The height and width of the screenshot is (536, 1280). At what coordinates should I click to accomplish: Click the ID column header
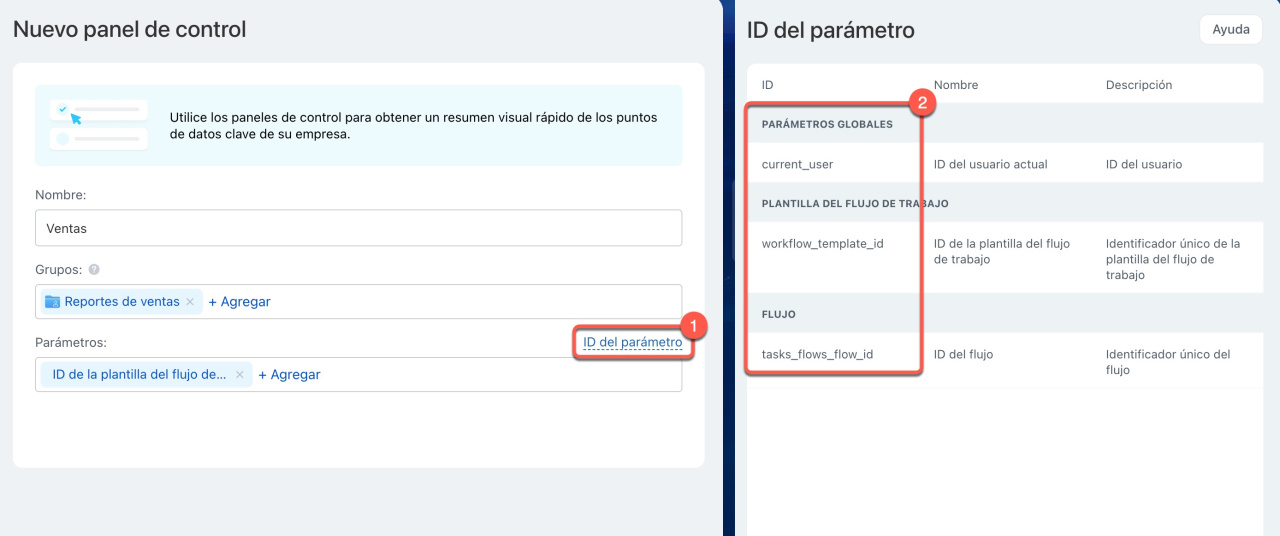pyautogui.click(x=767, y=85)
